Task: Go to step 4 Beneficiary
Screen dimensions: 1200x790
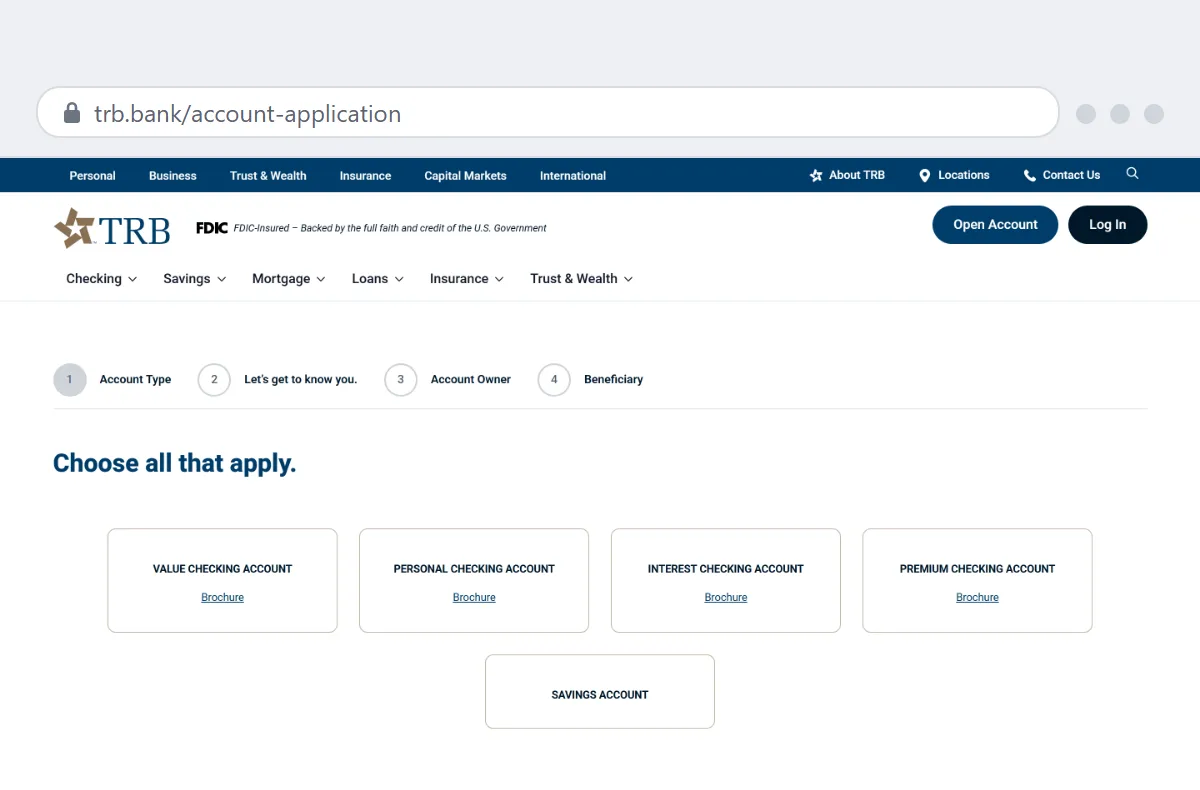Action: [x=590, y=380]
